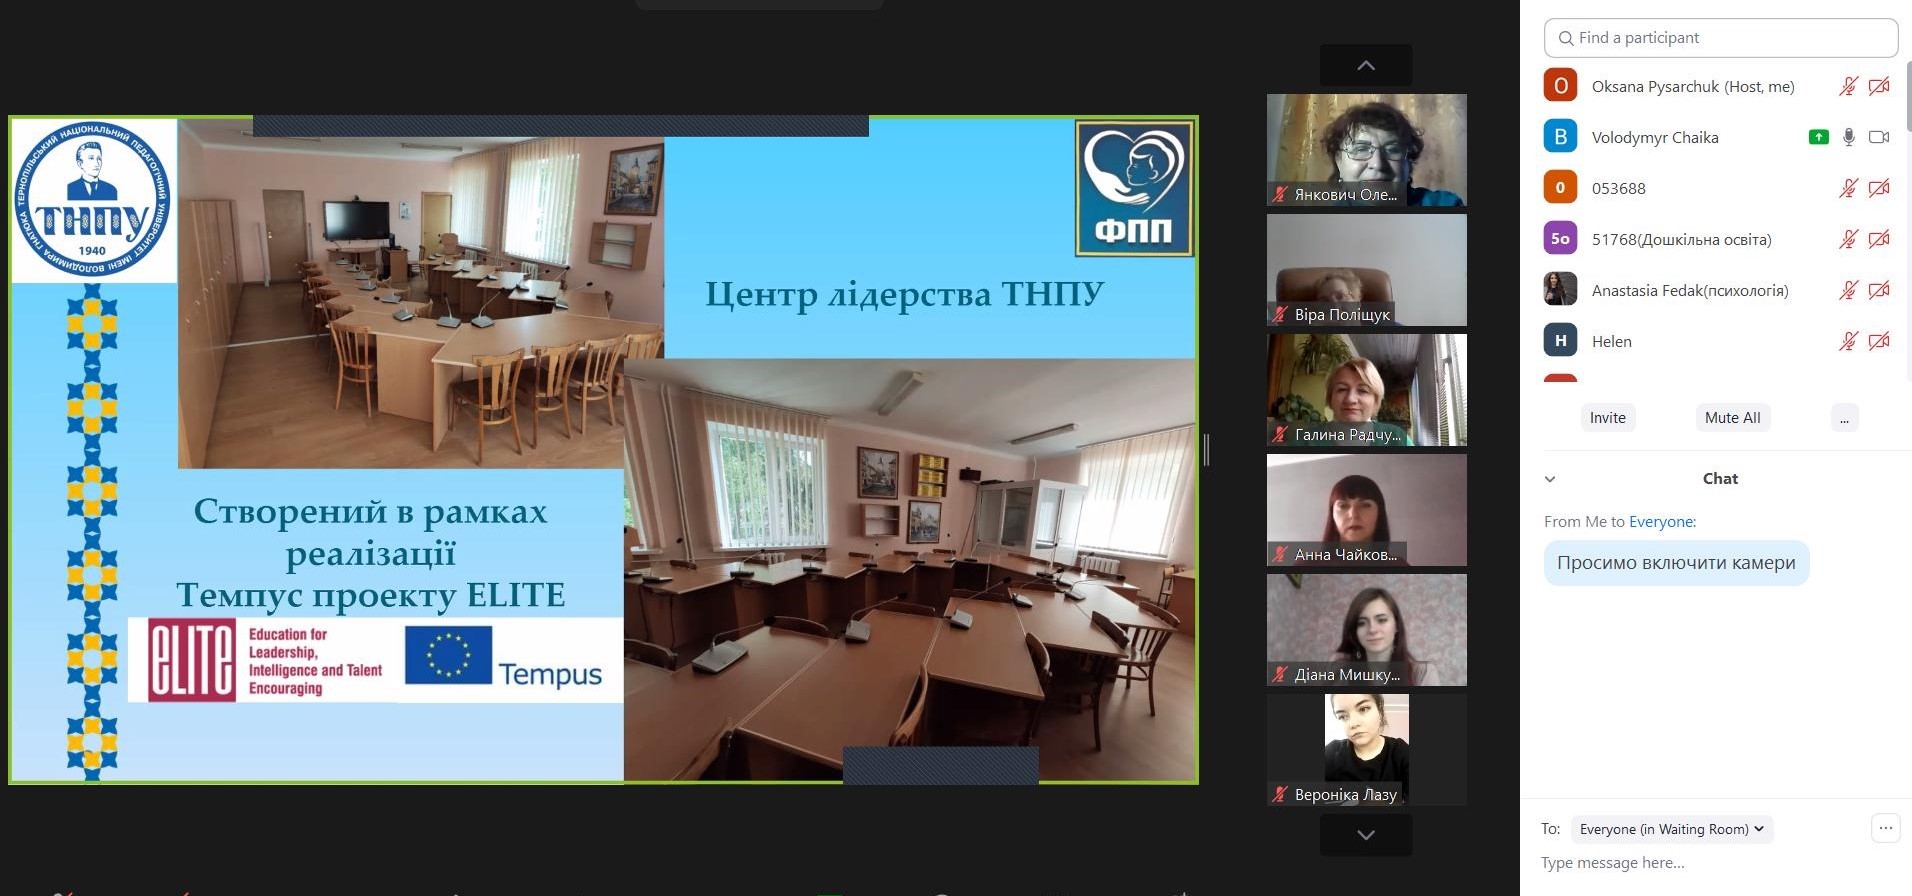Click disabled camera icon for Anastasia Fedak
Viewport: 1912px width, 896px height.
(x=1879, y=290)
